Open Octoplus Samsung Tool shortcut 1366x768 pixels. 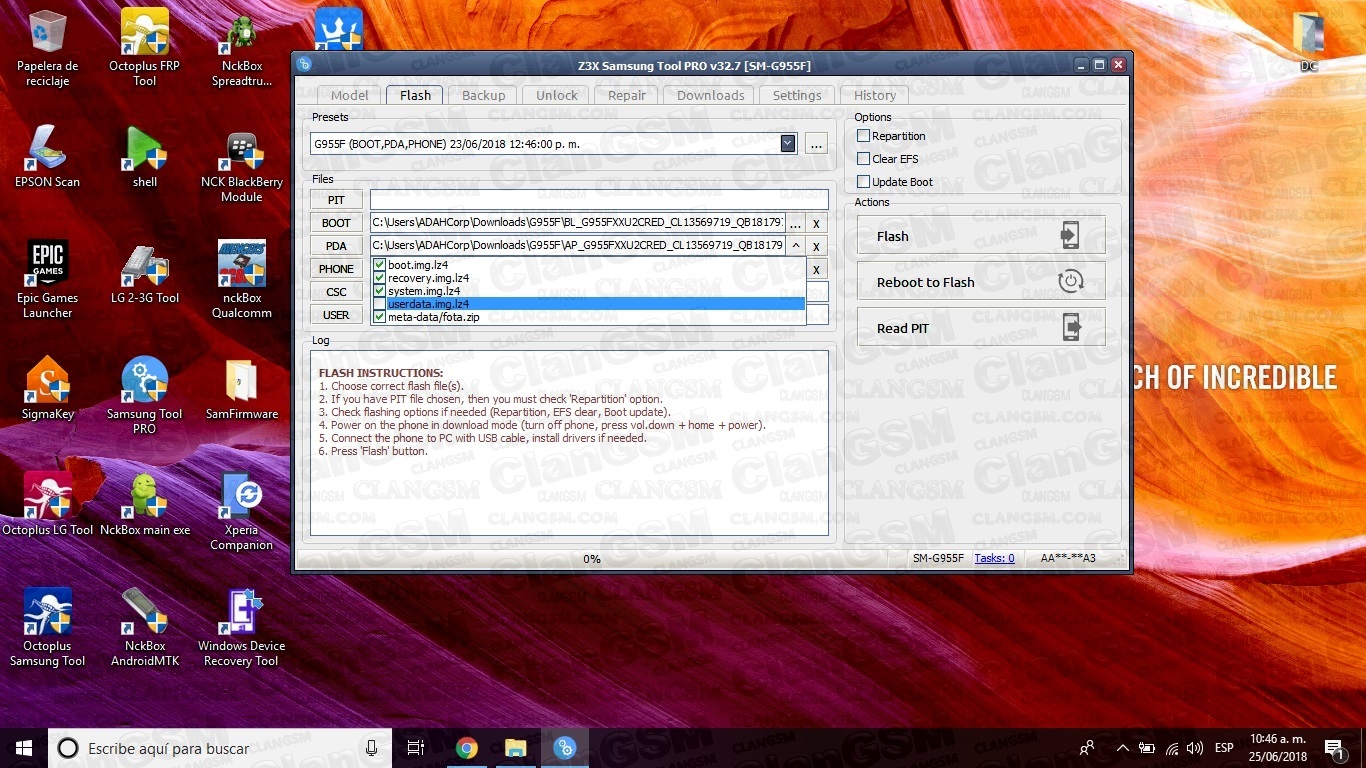tap(48, 627)
